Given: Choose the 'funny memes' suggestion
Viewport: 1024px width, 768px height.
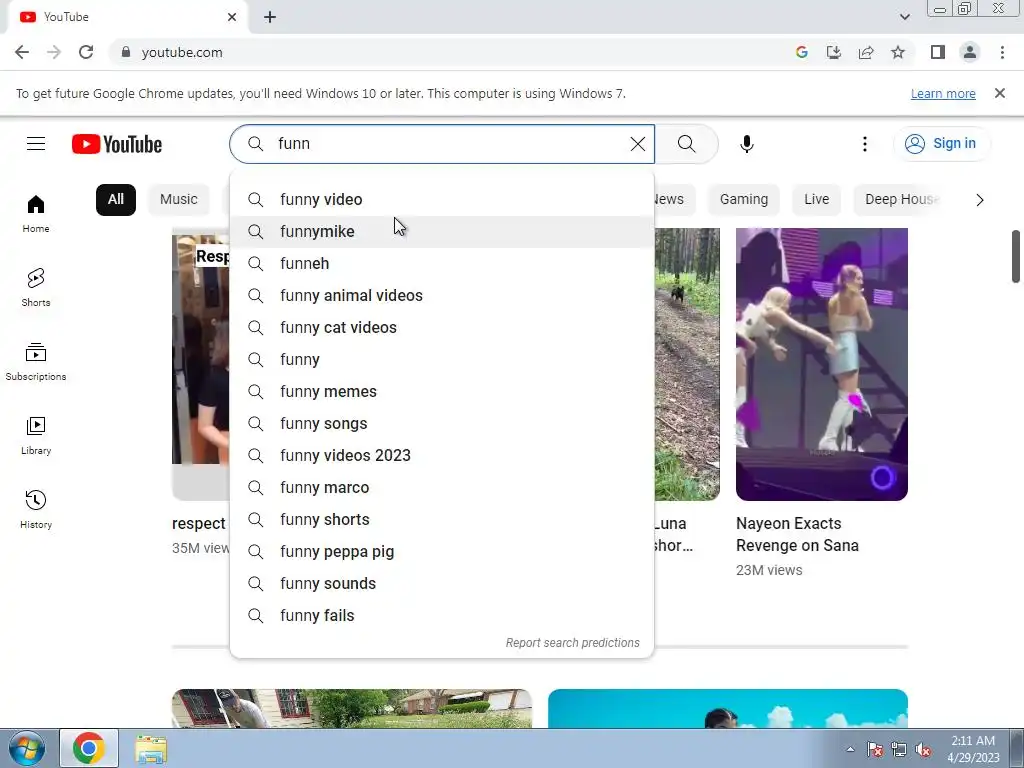Looking at the screenshot, I should point(441,391).
